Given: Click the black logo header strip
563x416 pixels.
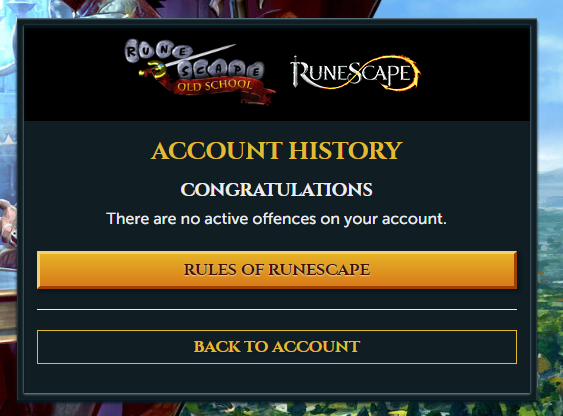Looking at the screenshot, I should click(277, 74).
